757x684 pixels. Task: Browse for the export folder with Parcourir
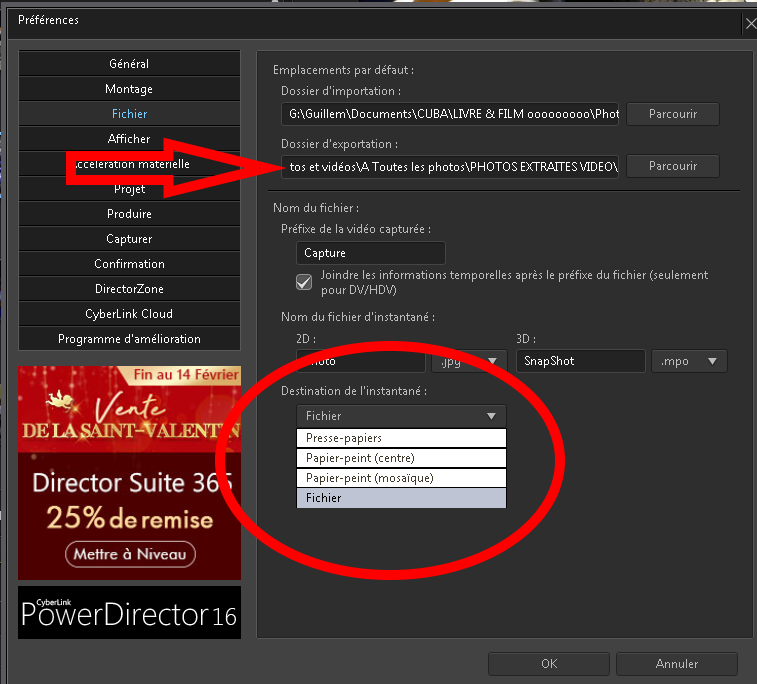pos(673,166)
